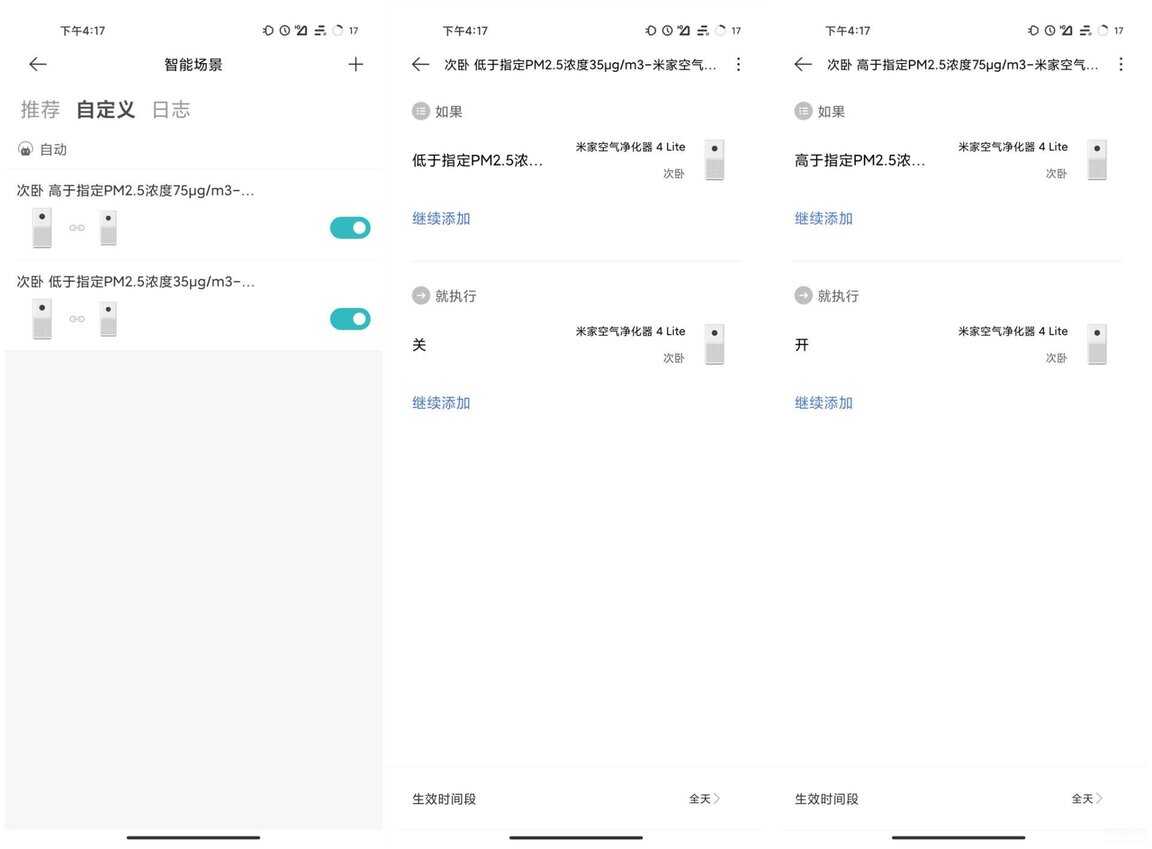The image size is (1152, 849).
Task: Click 米家空气净化器 4 Lite label beside 关
Action: click(630, 331)
